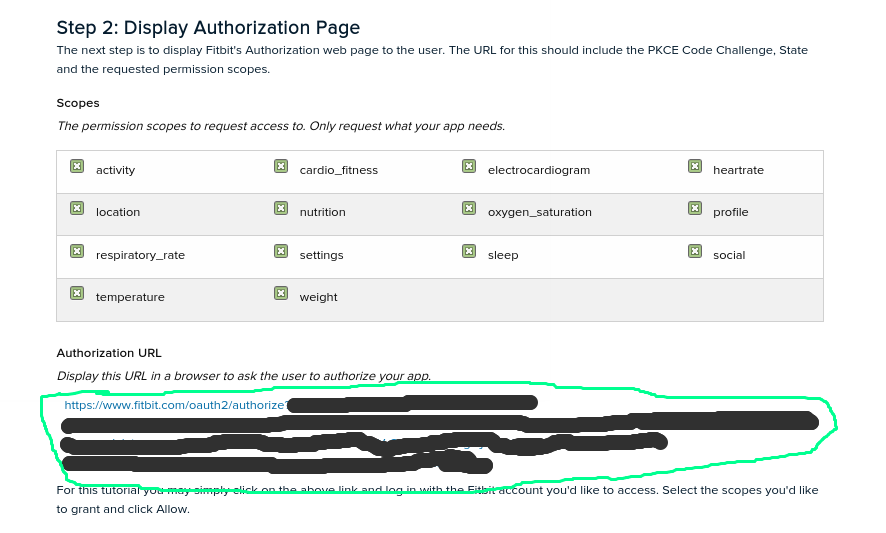
Task: Disable the oxygen_saturation scope checkbox
Action: (469, 208)
